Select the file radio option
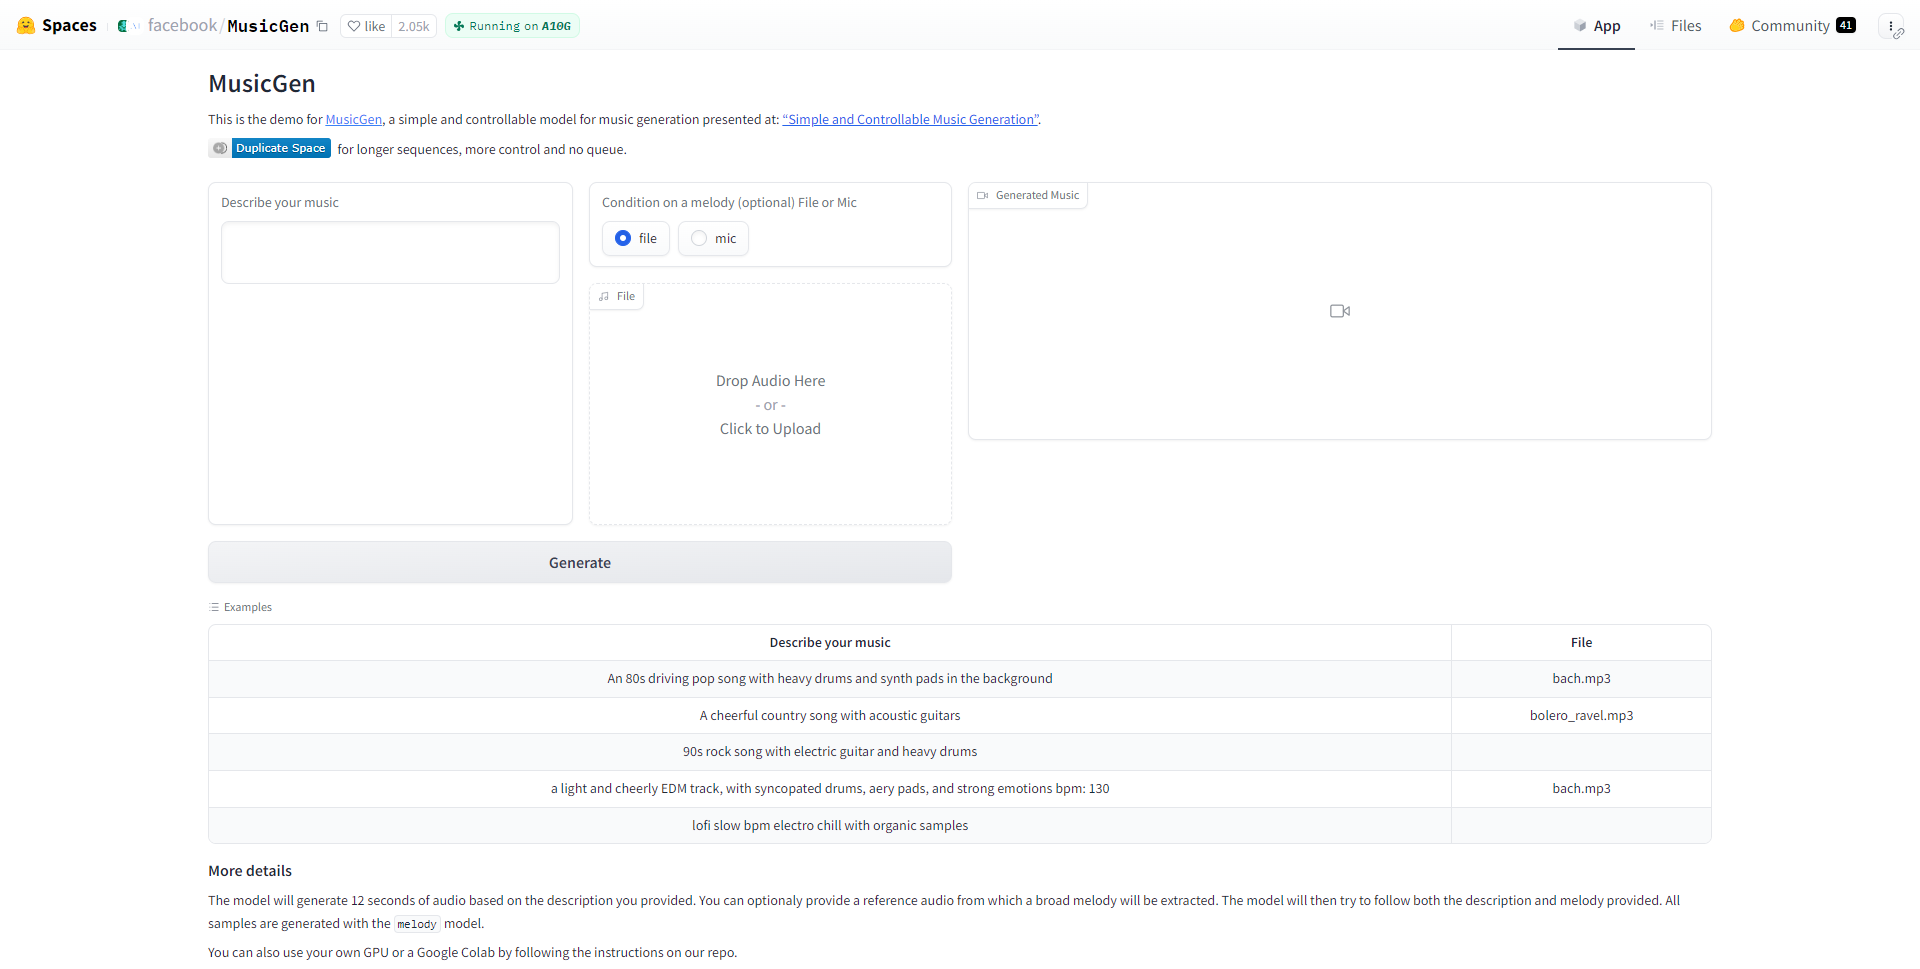 [623, 239]
